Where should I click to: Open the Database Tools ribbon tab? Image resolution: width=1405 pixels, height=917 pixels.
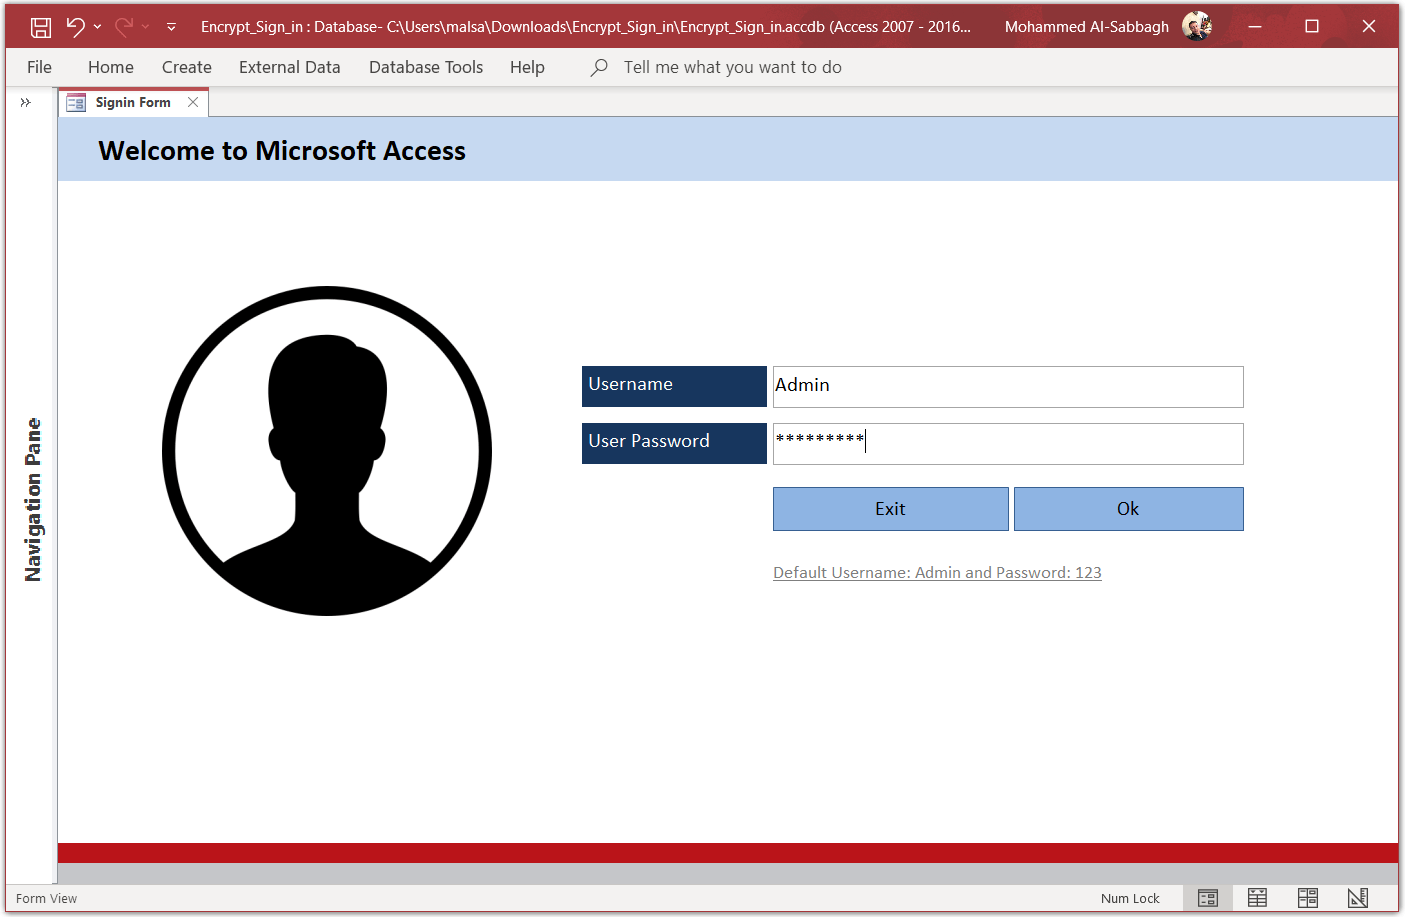(x=426, y=67)
